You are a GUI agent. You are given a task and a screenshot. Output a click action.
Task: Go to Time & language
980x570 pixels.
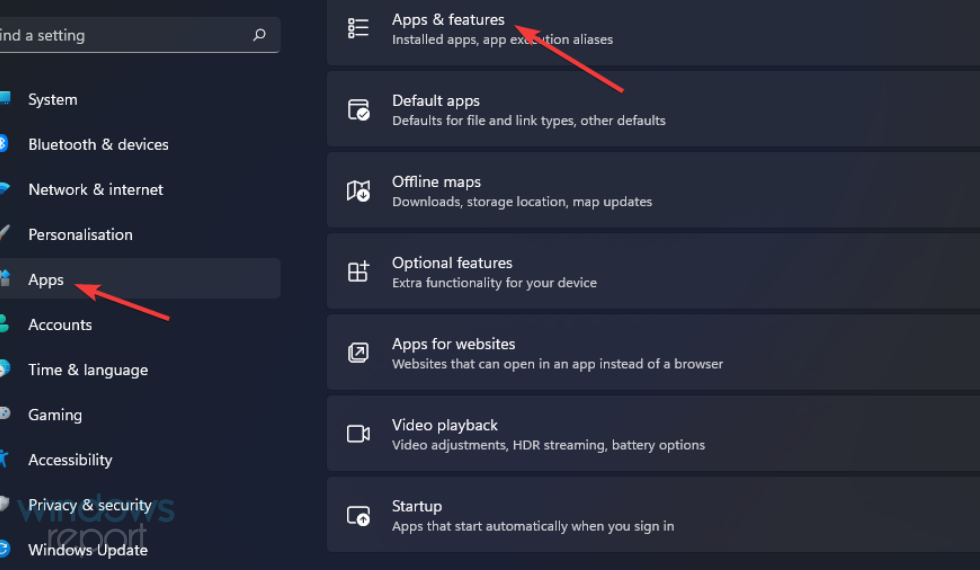click(x=88, y=370)
